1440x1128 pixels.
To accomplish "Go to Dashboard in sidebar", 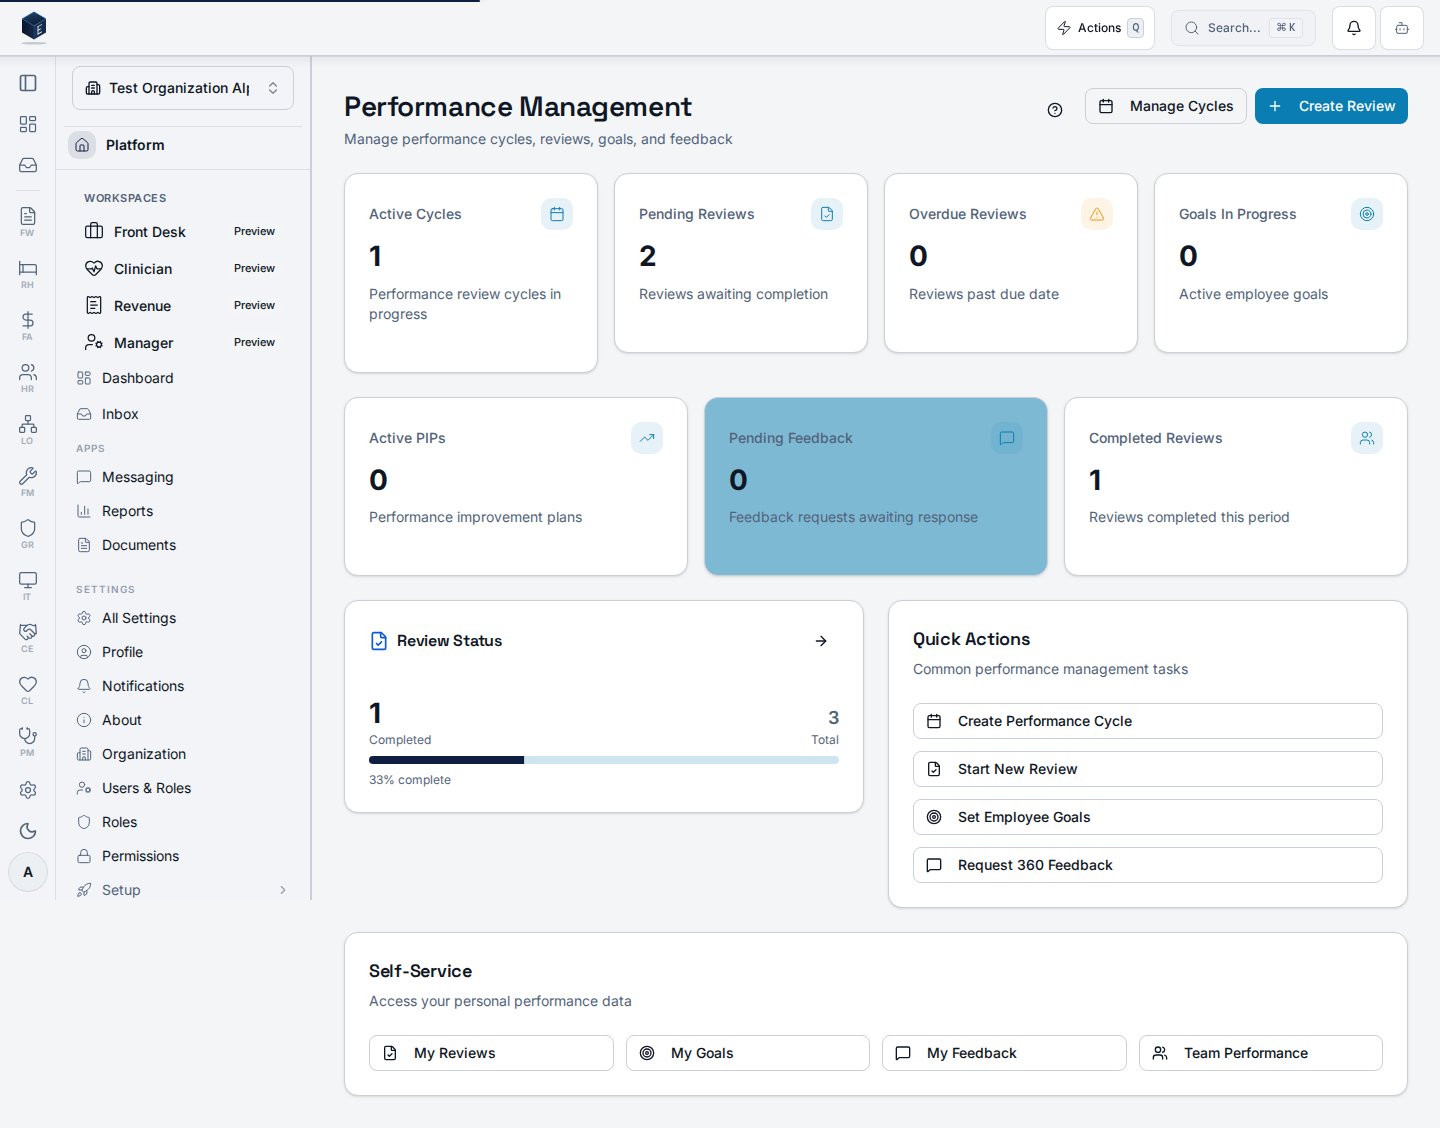I will point(183,378).
